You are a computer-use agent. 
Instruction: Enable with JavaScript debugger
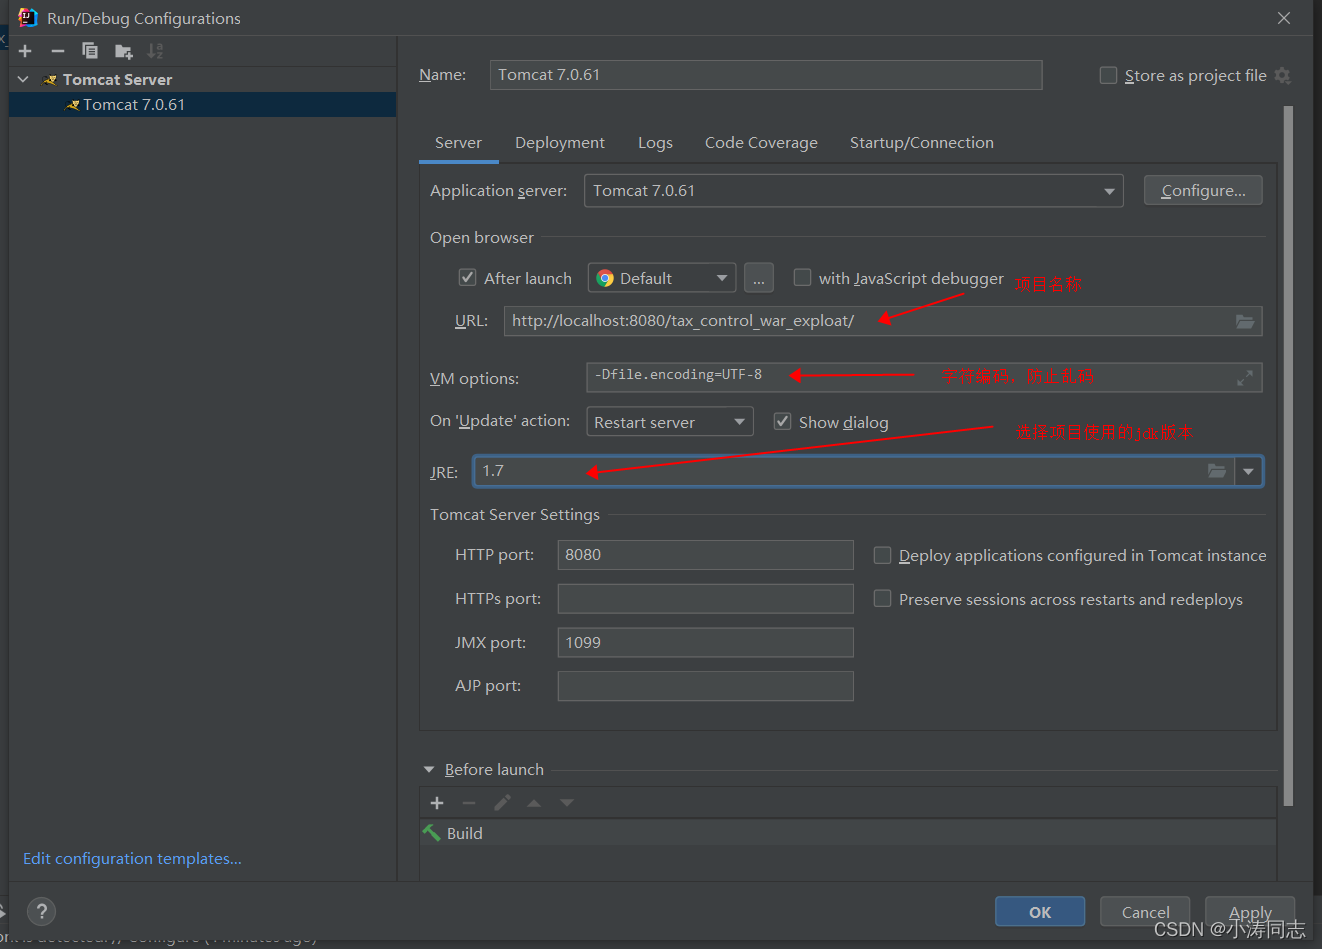pos(802,277)
